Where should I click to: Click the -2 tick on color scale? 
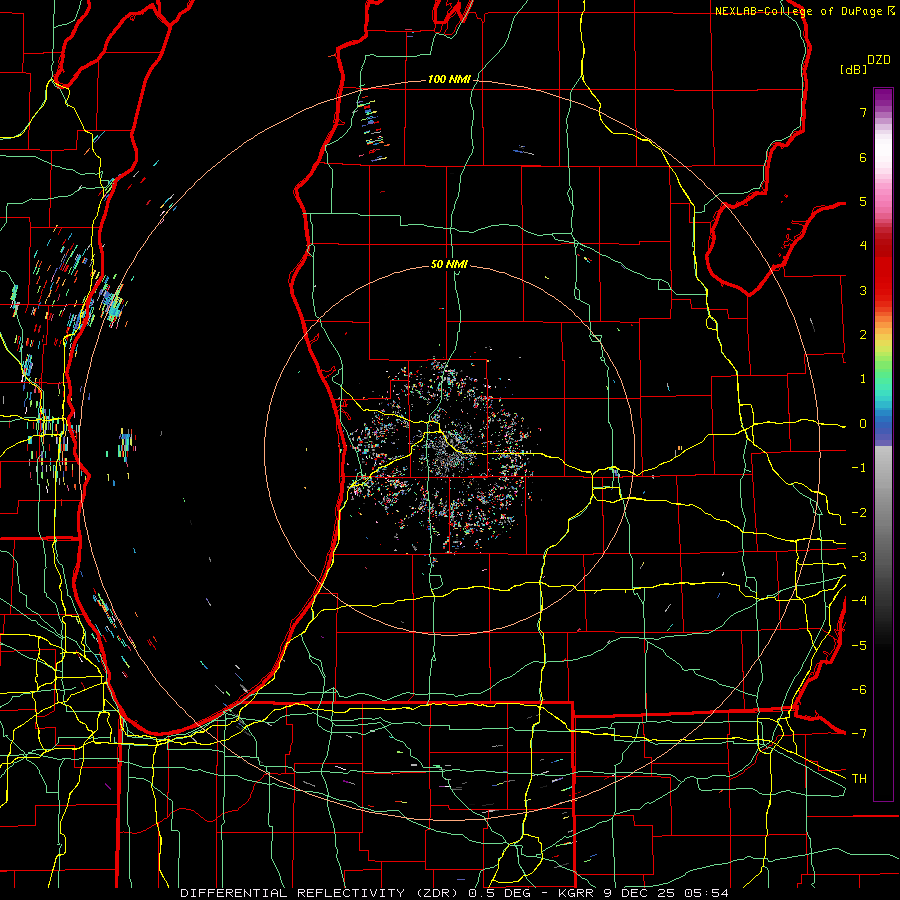coord(859,513)
